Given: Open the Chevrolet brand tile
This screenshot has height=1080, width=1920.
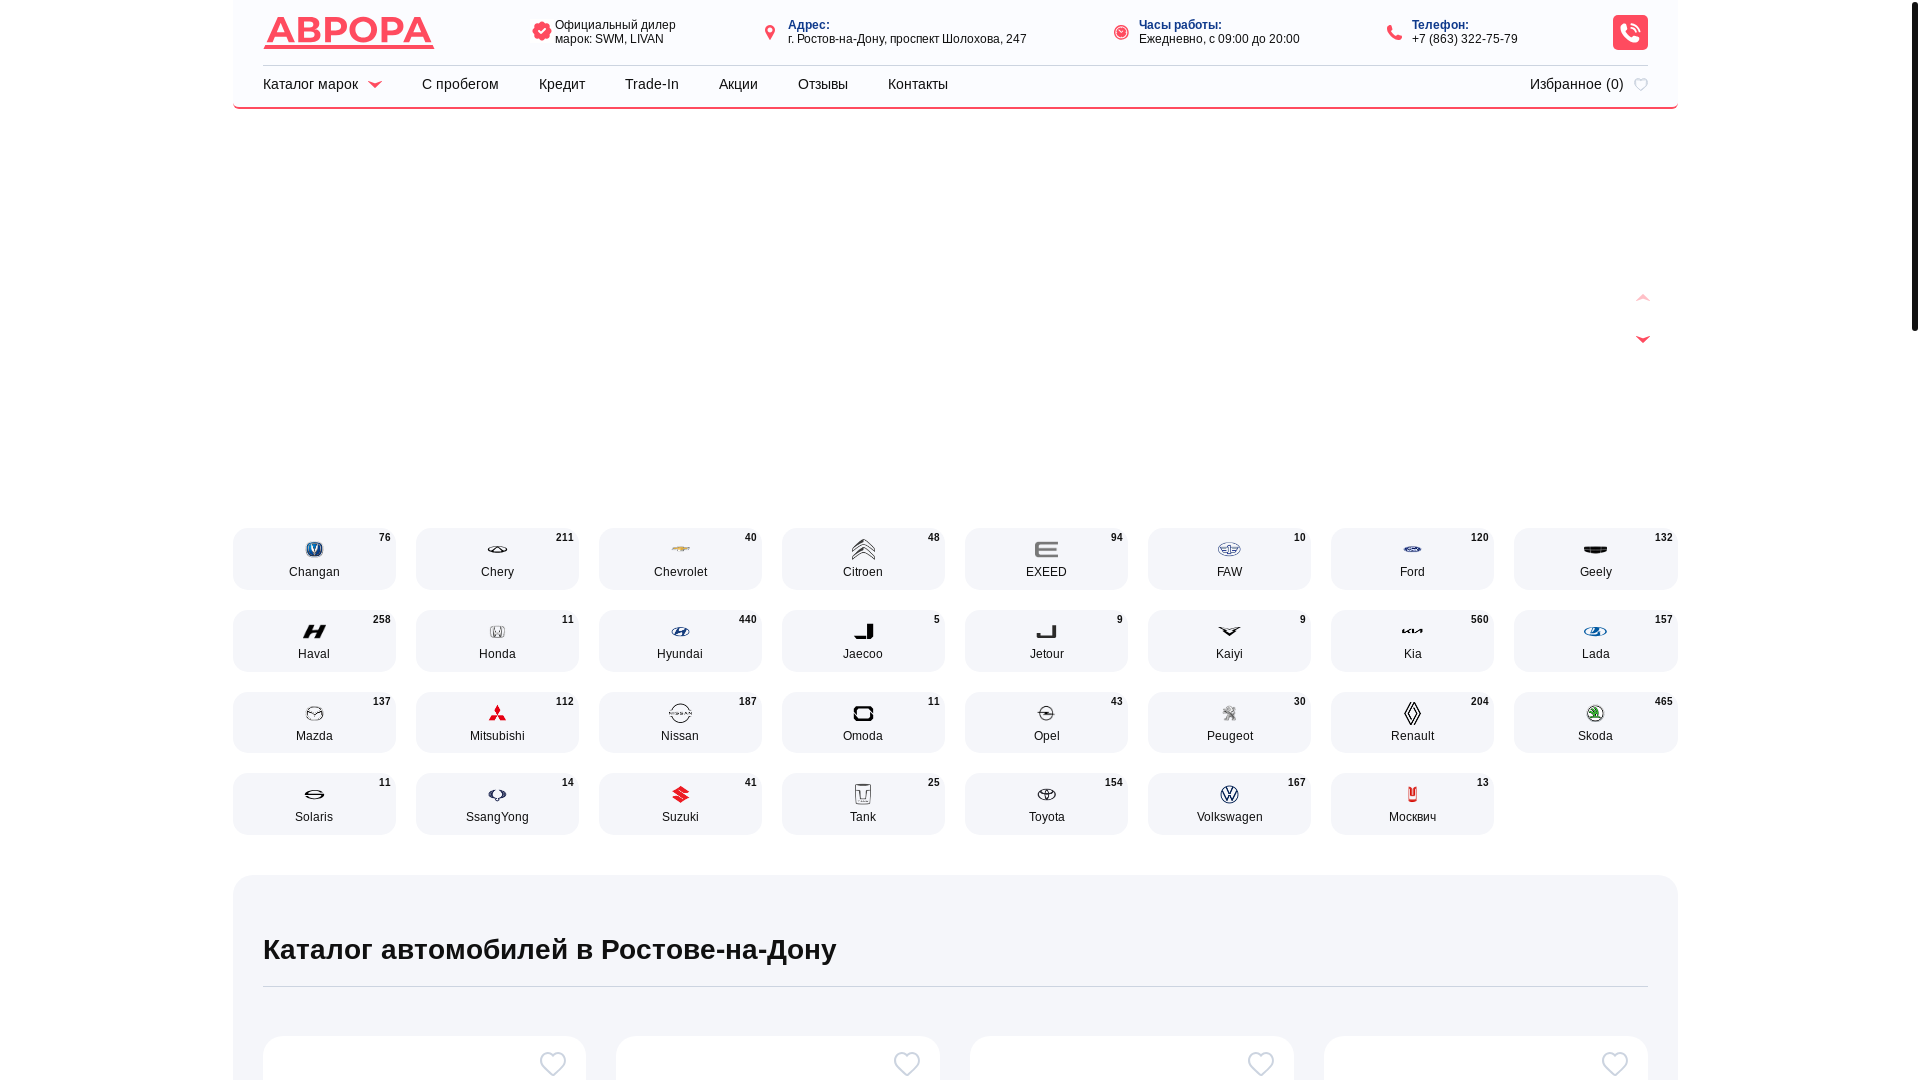Looking at the screenshot, I should point(680,559).
